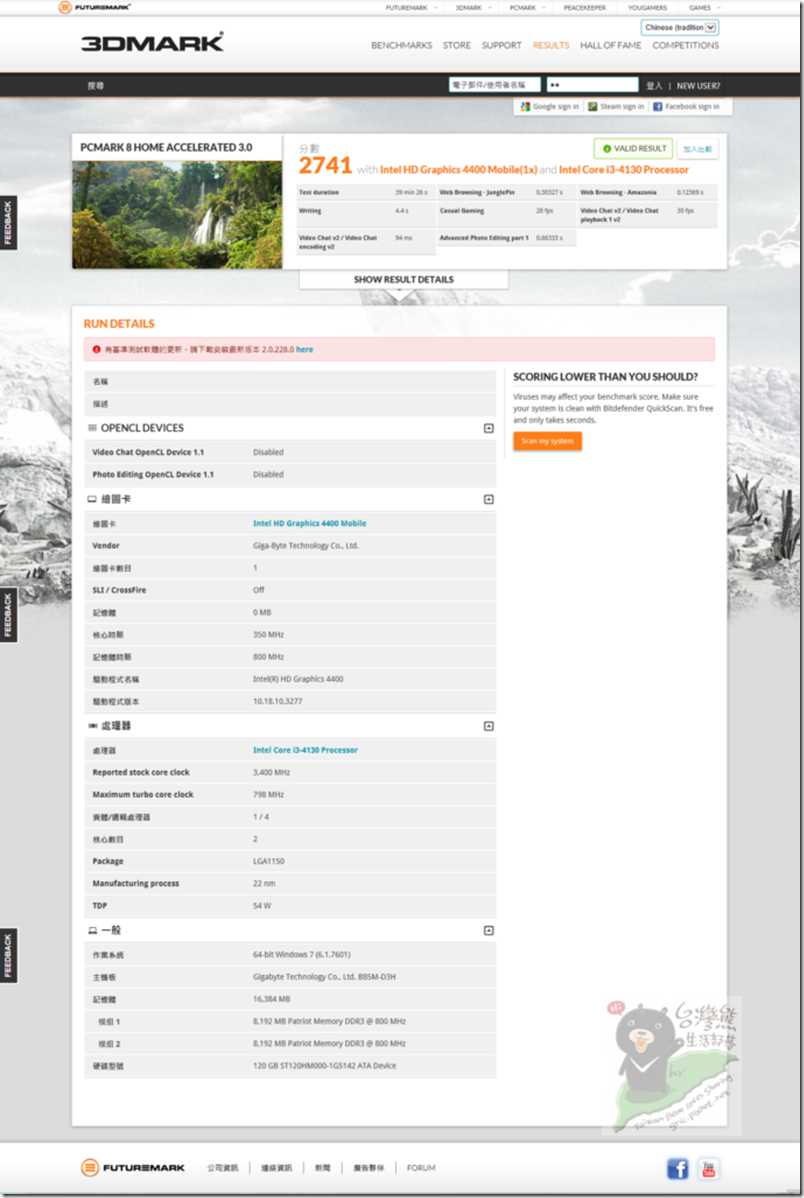This screenshot has width=804, height=1198.
Task: Open the Store menu item
Action: tap(457, 46)
